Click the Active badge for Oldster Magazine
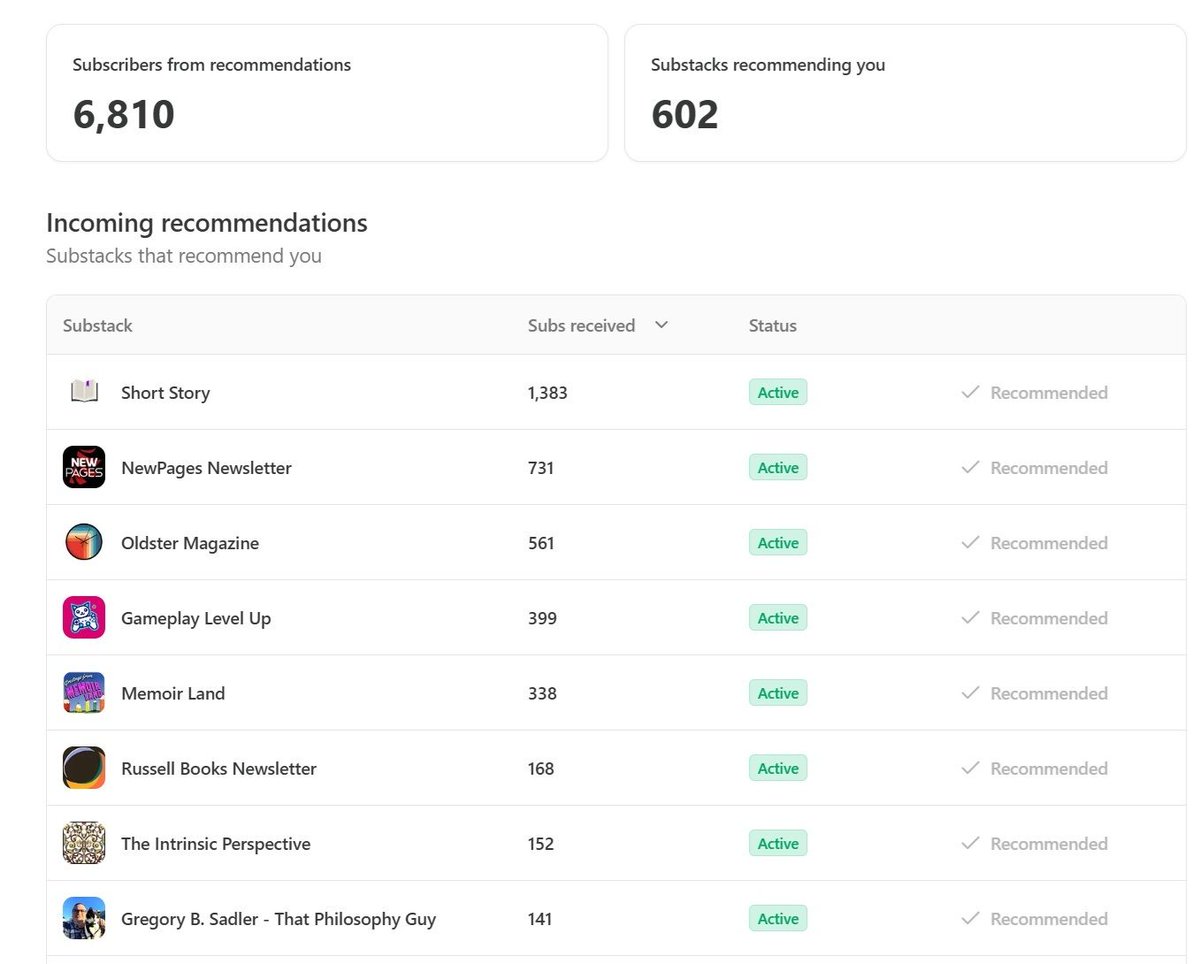This screenshot has width=1200, height=964. (778, 542)
